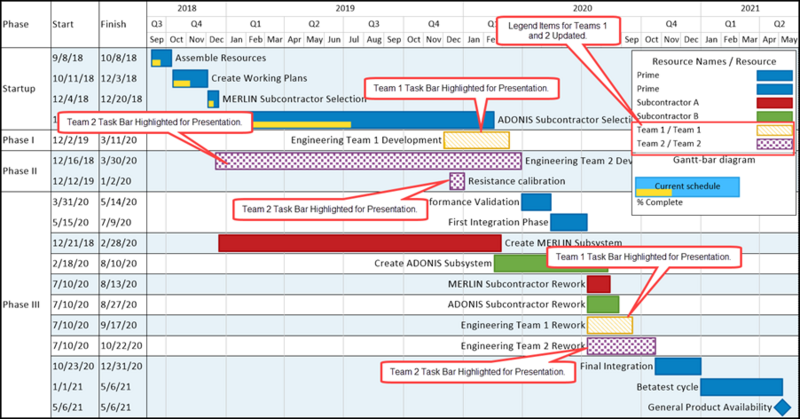Click the Team 1 hatched legend swatch

pyautogui.click(x=774, y=130)
